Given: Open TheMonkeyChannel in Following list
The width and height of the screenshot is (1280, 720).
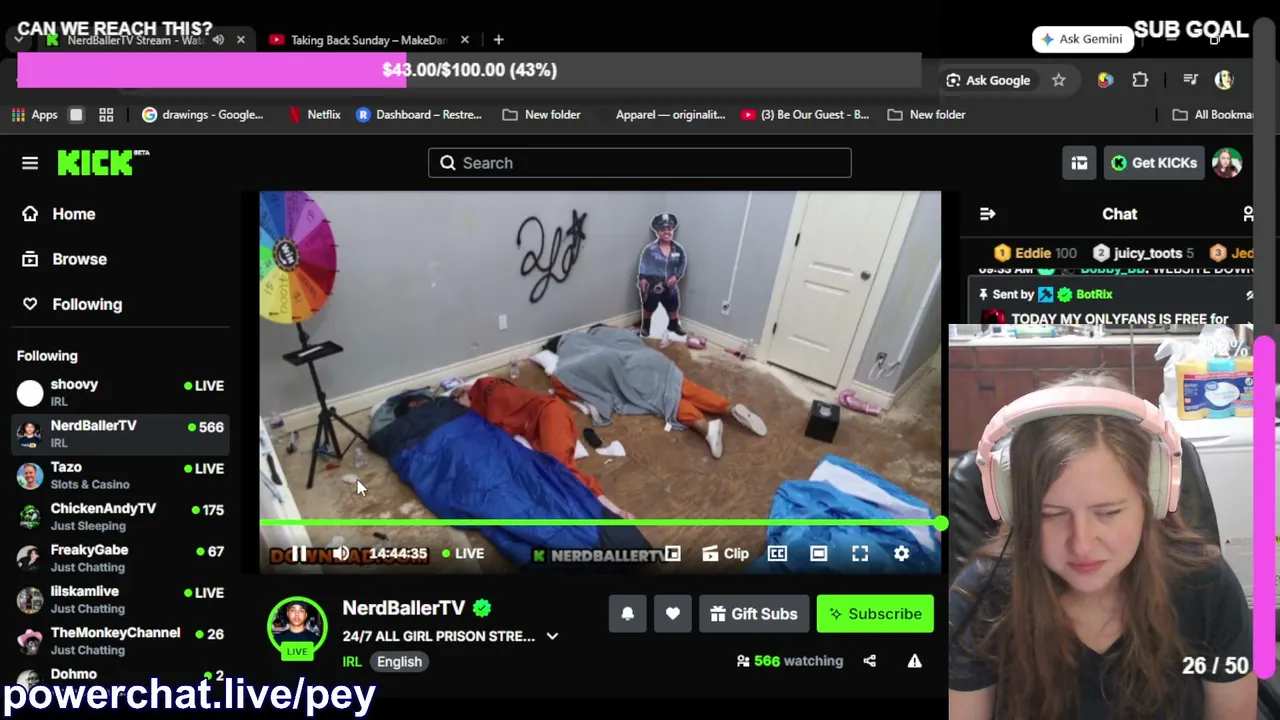Looking at the screenshot, I should click(120, 642).
